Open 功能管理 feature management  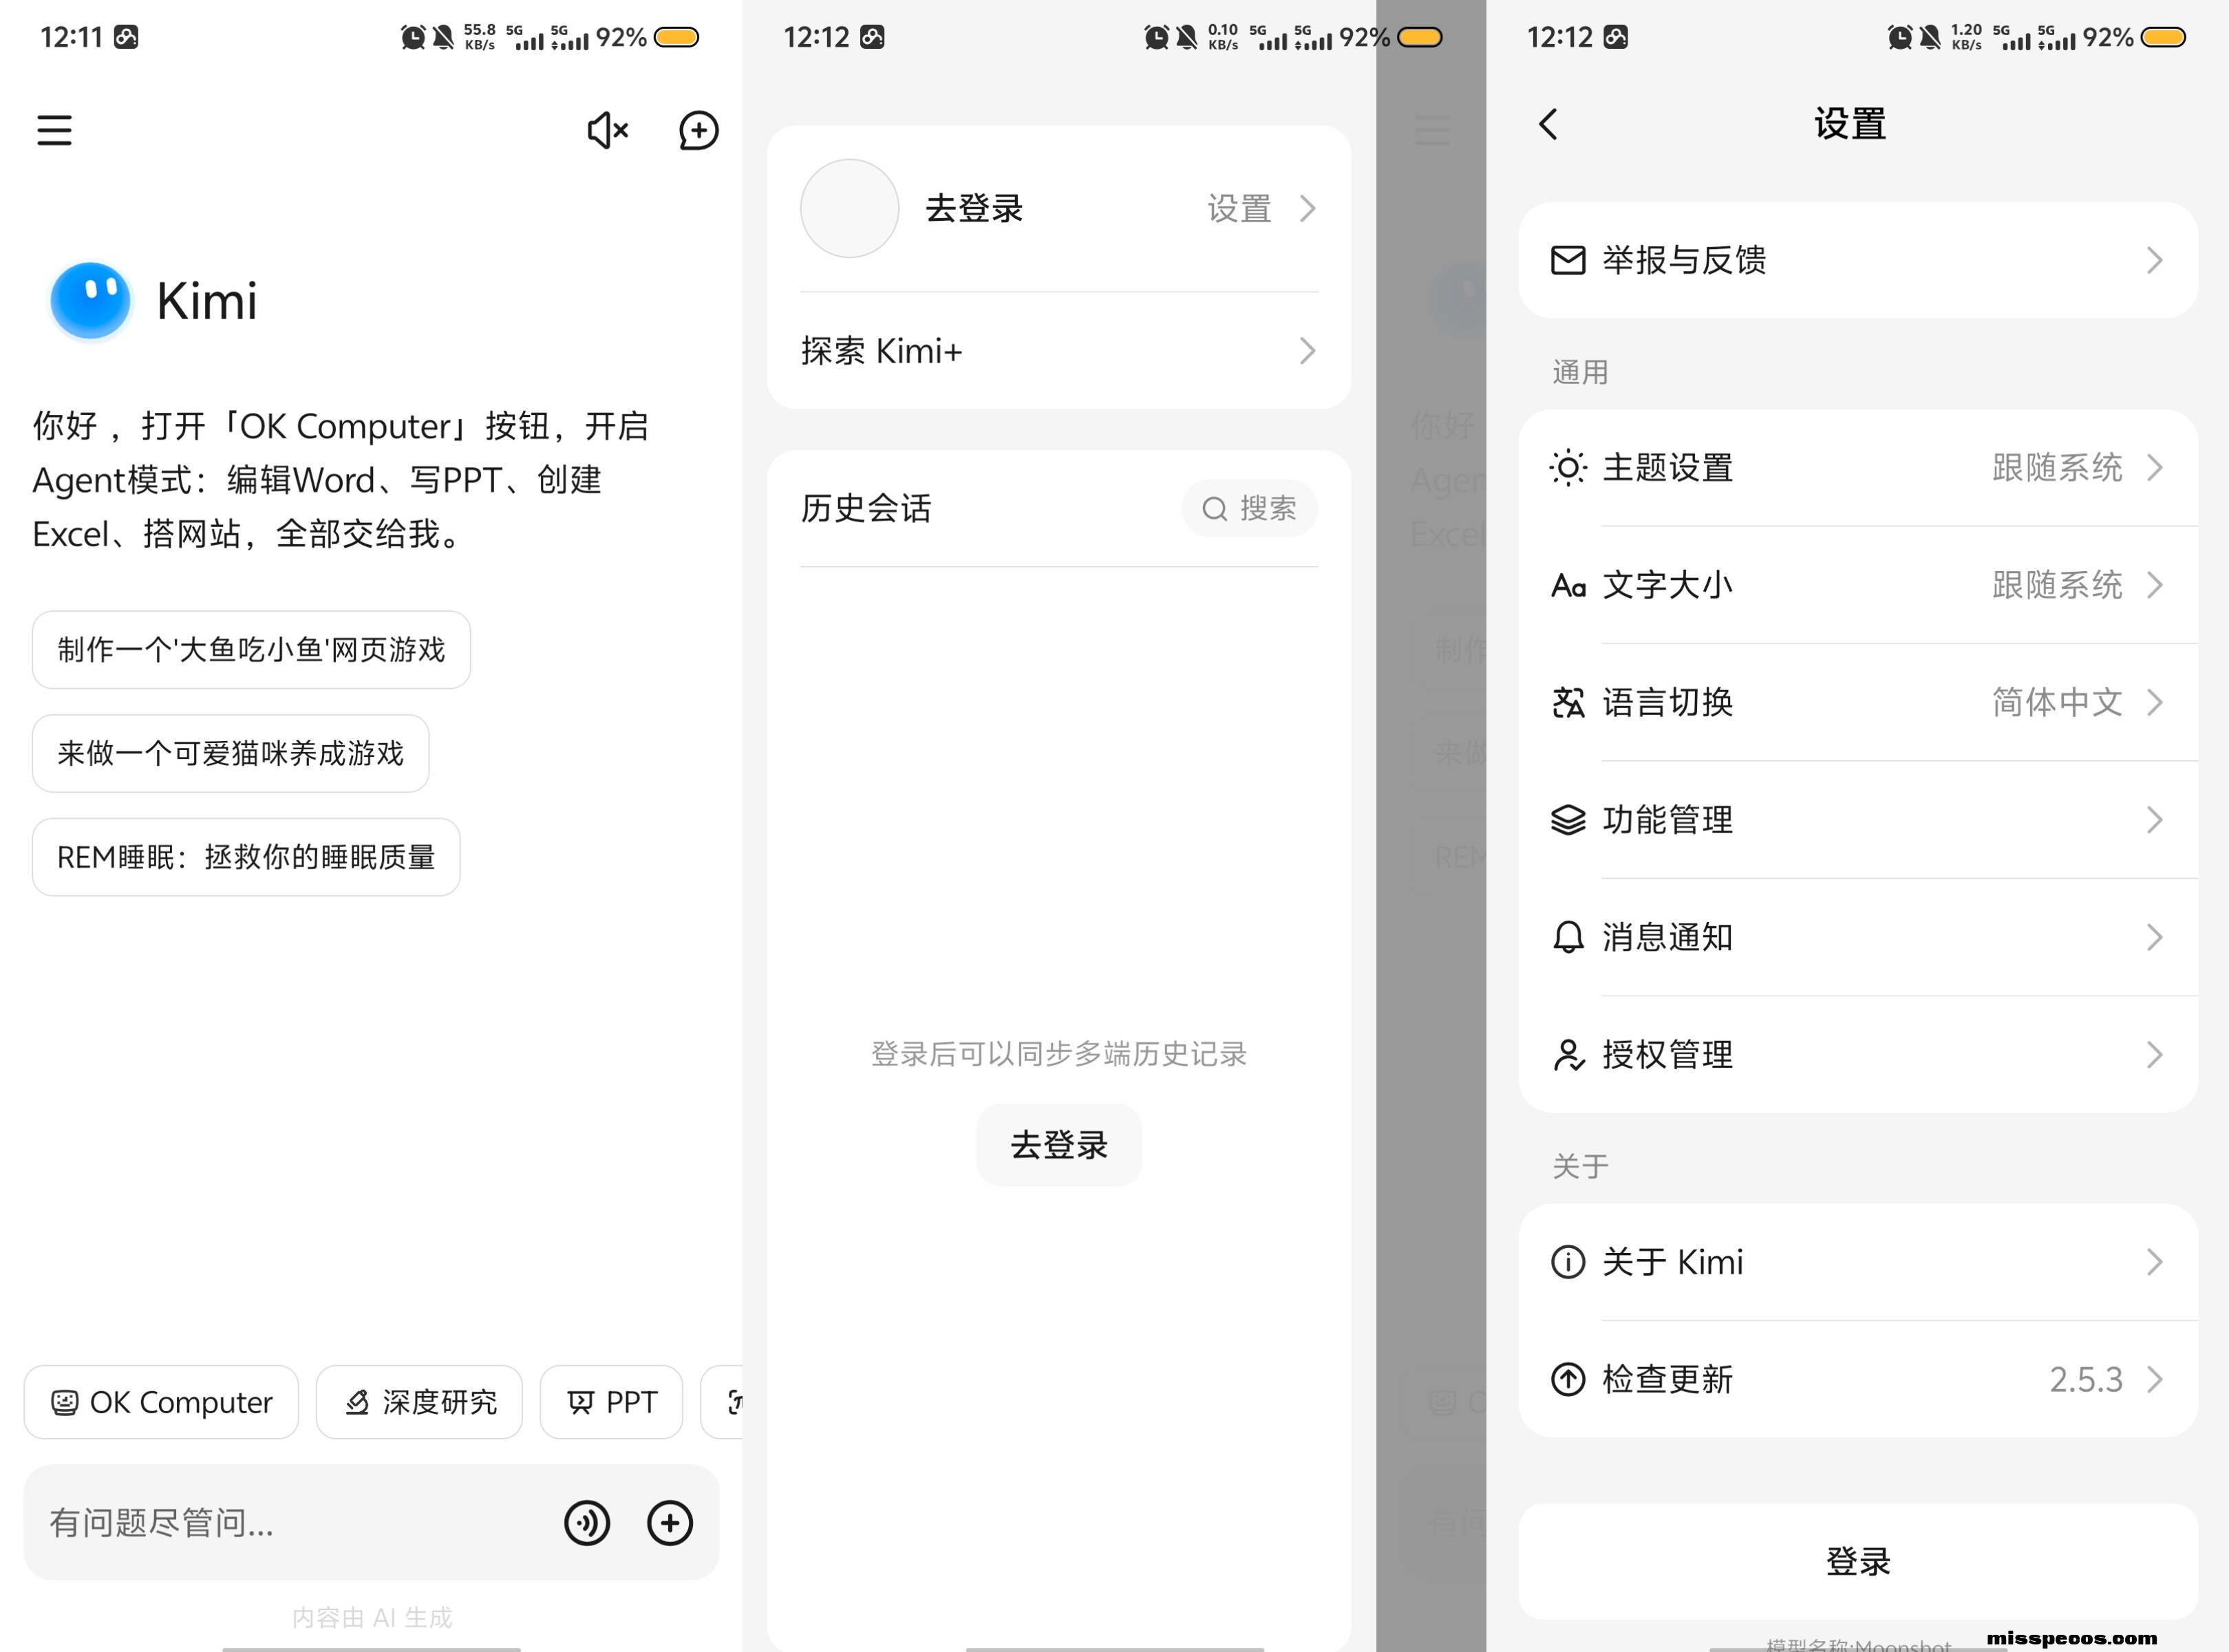pyautogui.click(x=1857, y=820)
